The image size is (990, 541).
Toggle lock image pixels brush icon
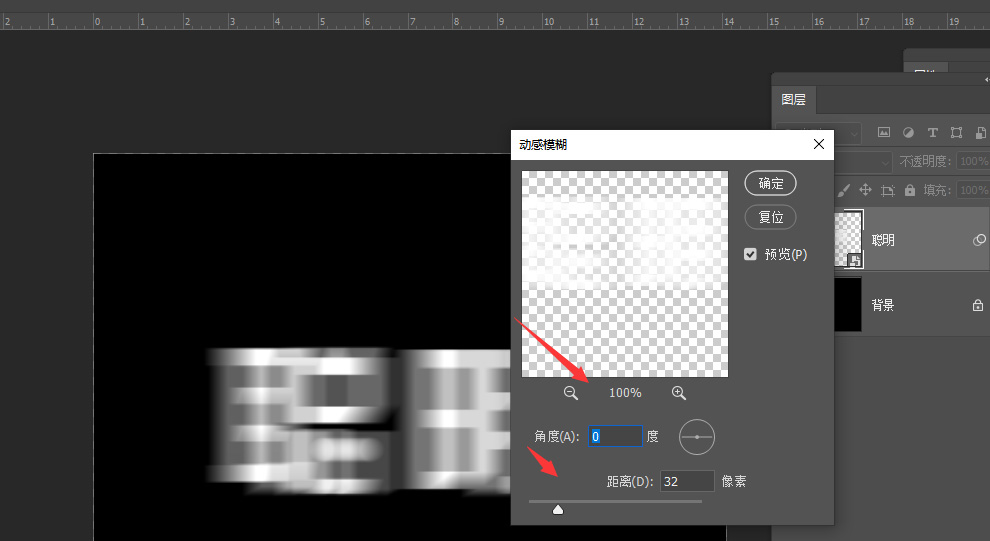(x=844, y=190)
